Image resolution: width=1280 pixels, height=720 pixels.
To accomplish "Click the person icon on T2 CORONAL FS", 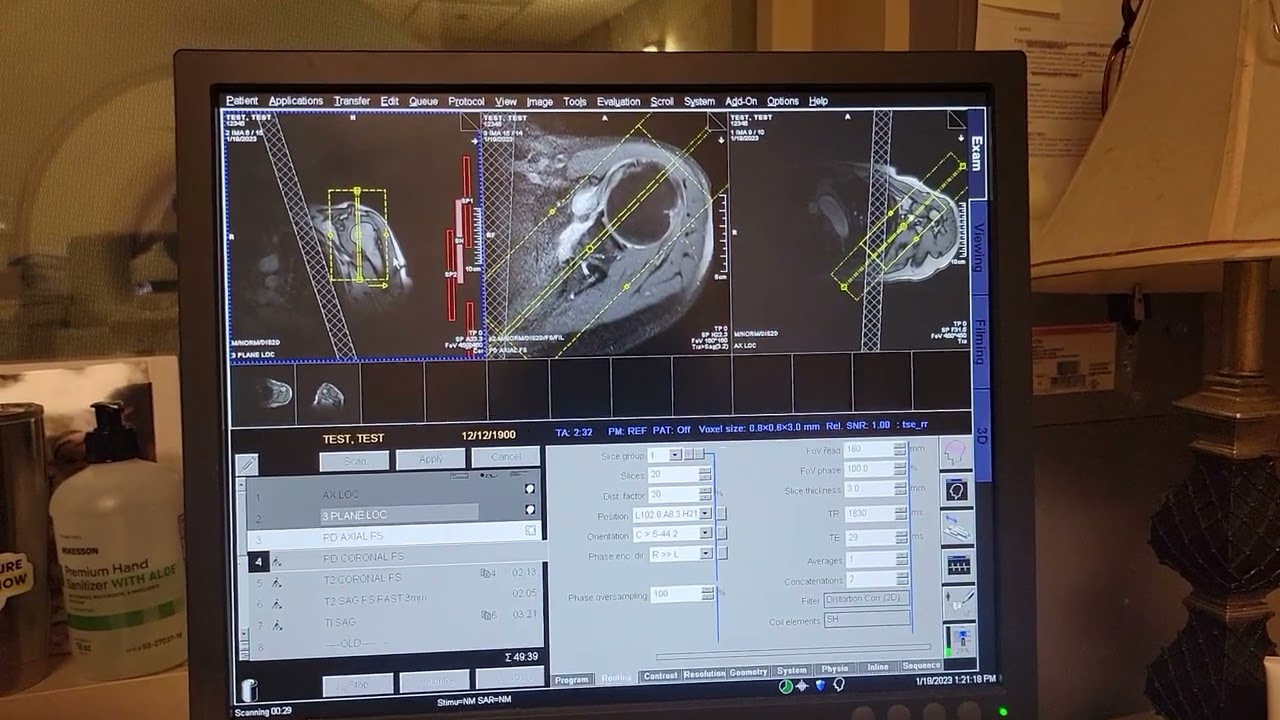I will (x=276, y=582).
